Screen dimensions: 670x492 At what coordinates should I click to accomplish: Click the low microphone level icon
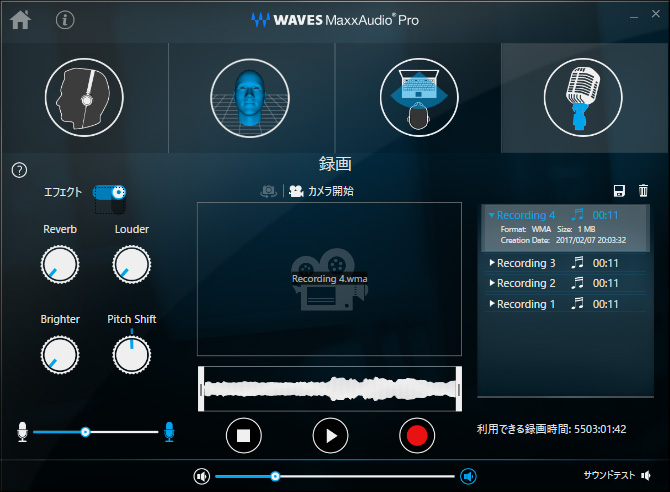point(22,432)
